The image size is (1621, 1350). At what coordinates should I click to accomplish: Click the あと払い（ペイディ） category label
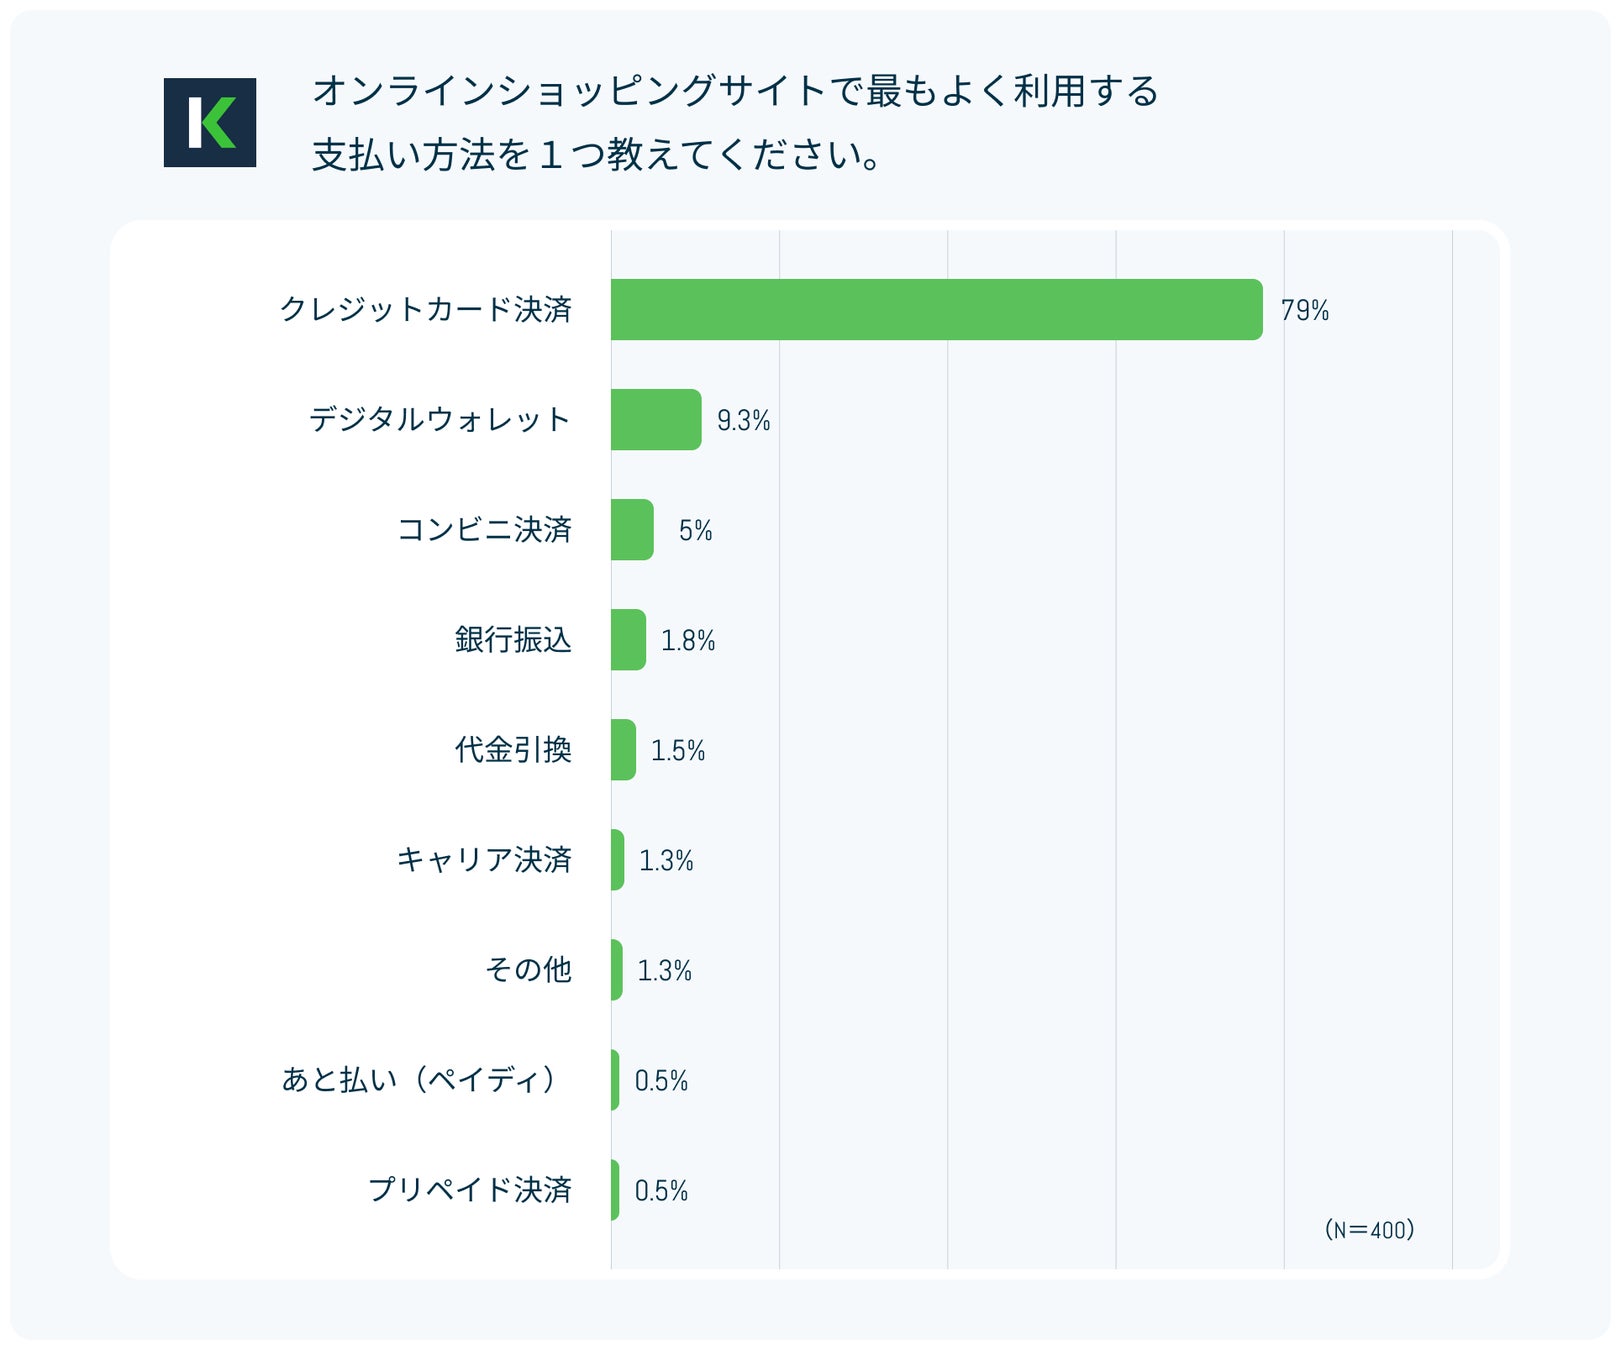click(420, 1080)
